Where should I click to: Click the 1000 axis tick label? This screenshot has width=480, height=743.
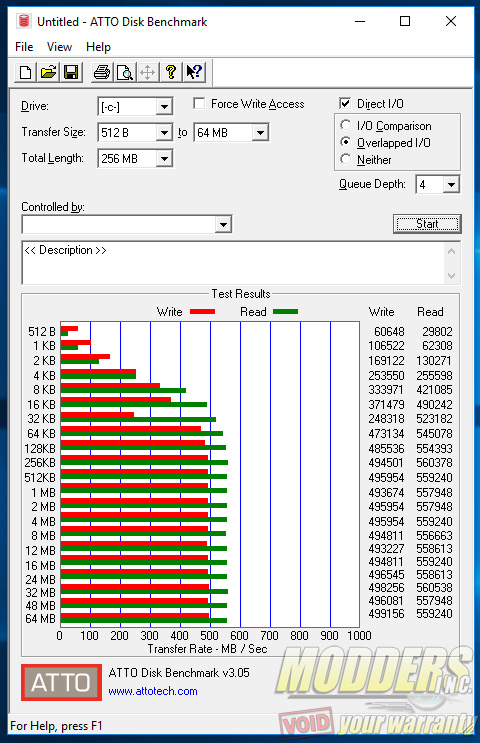coord(359,635)
